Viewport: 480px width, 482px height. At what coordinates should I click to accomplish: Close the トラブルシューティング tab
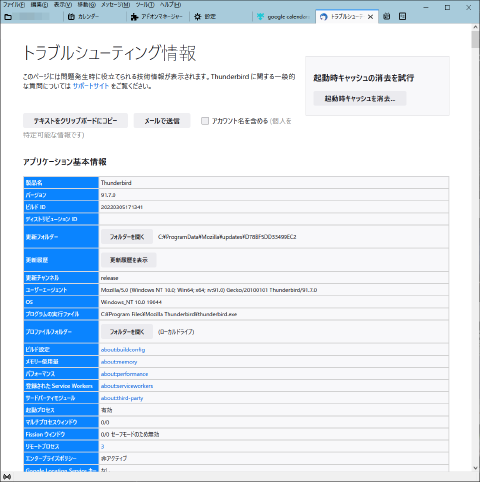tap(370, 17)
